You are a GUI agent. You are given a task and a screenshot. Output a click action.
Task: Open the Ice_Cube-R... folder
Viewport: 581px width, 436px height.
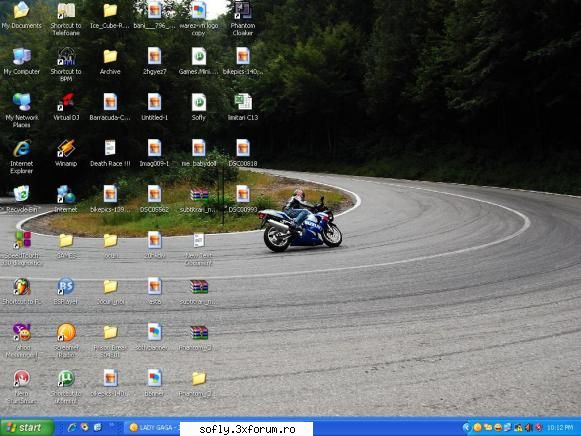[110, 16]
